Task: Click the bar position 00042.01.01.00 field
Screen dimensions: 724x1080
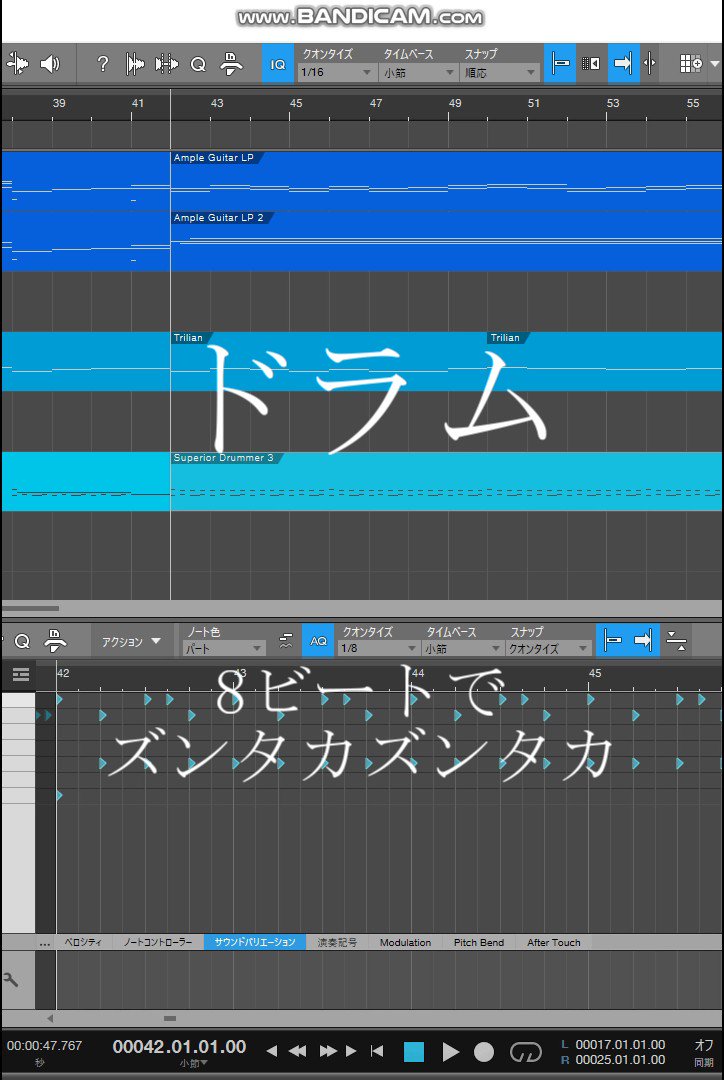Action: coord(179,1047)
